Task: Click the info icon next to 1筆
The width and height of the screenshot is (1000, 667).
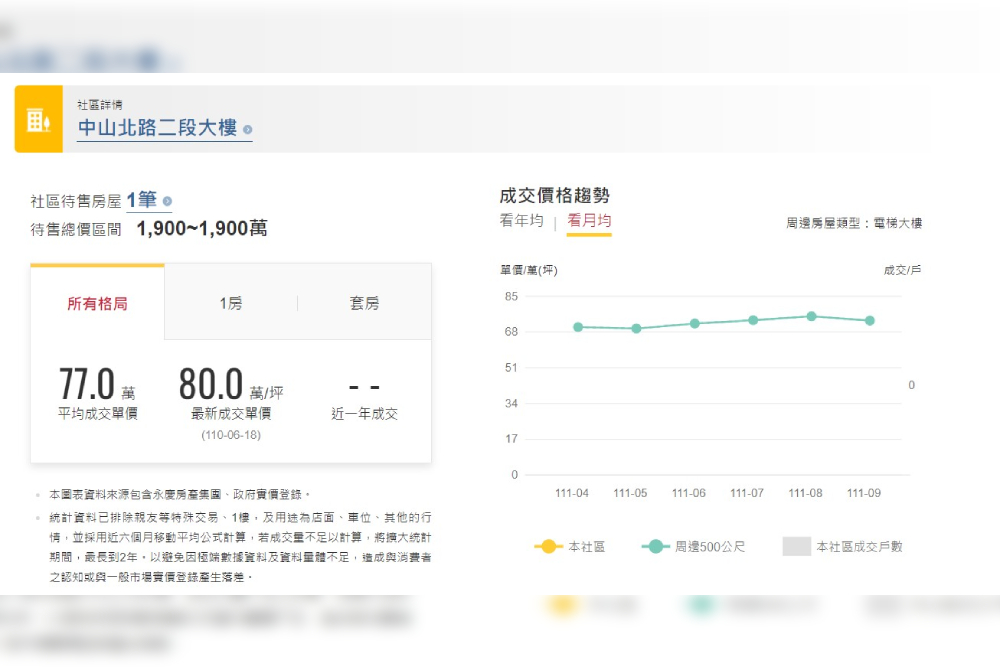Action: (167, 201)
